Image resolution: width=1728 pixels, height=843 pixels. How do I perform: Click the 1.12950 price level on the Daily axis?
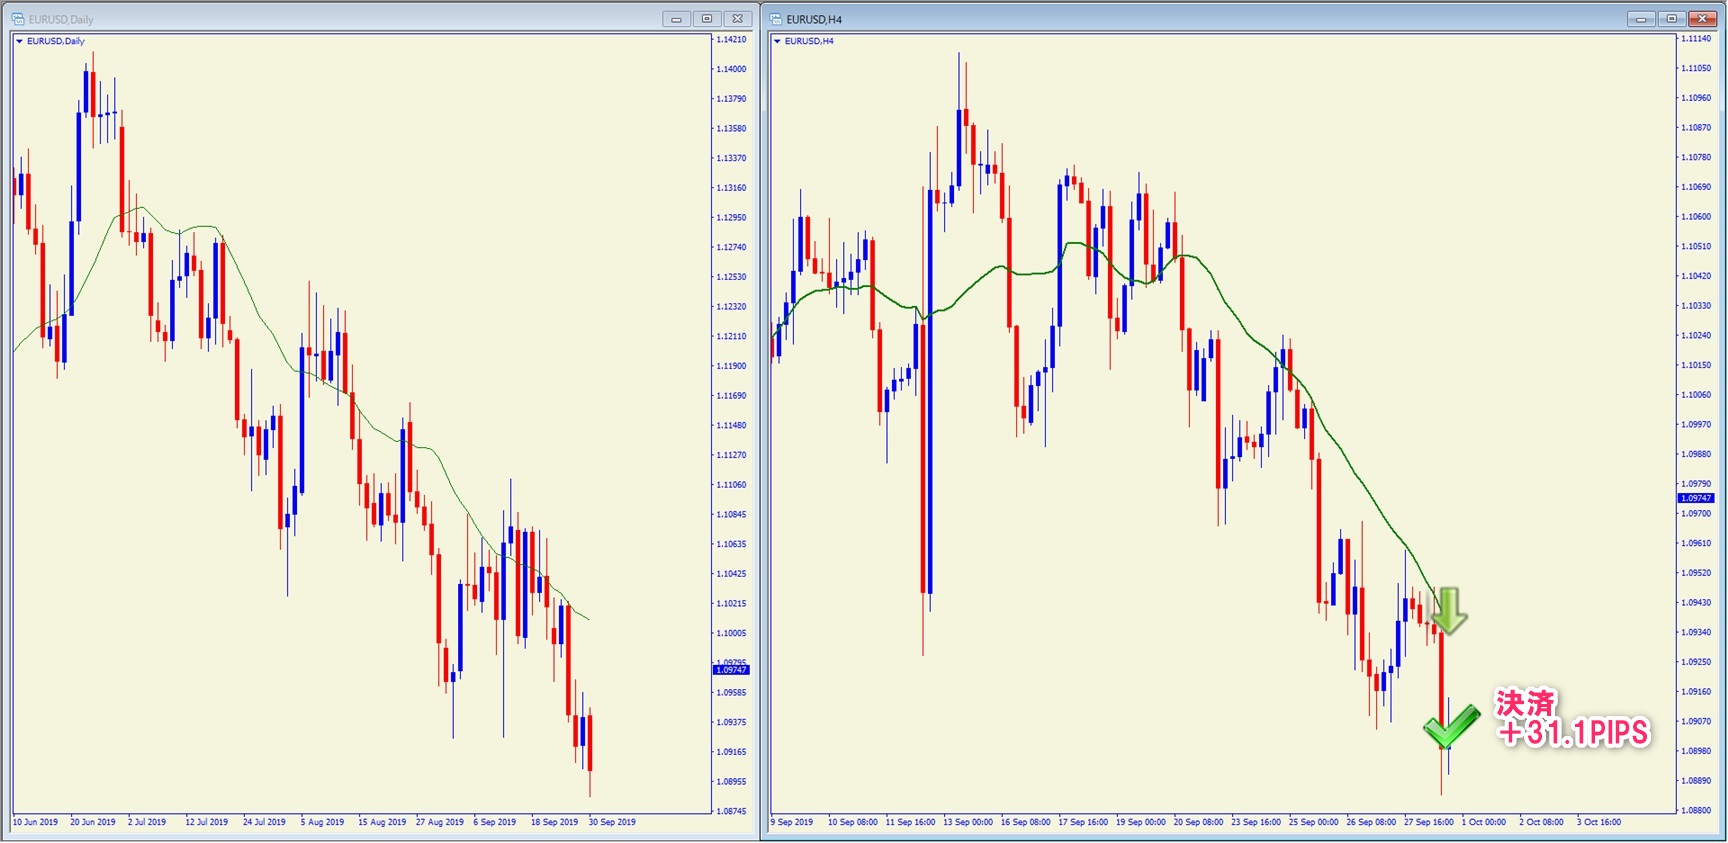click(x=731, y=217)
